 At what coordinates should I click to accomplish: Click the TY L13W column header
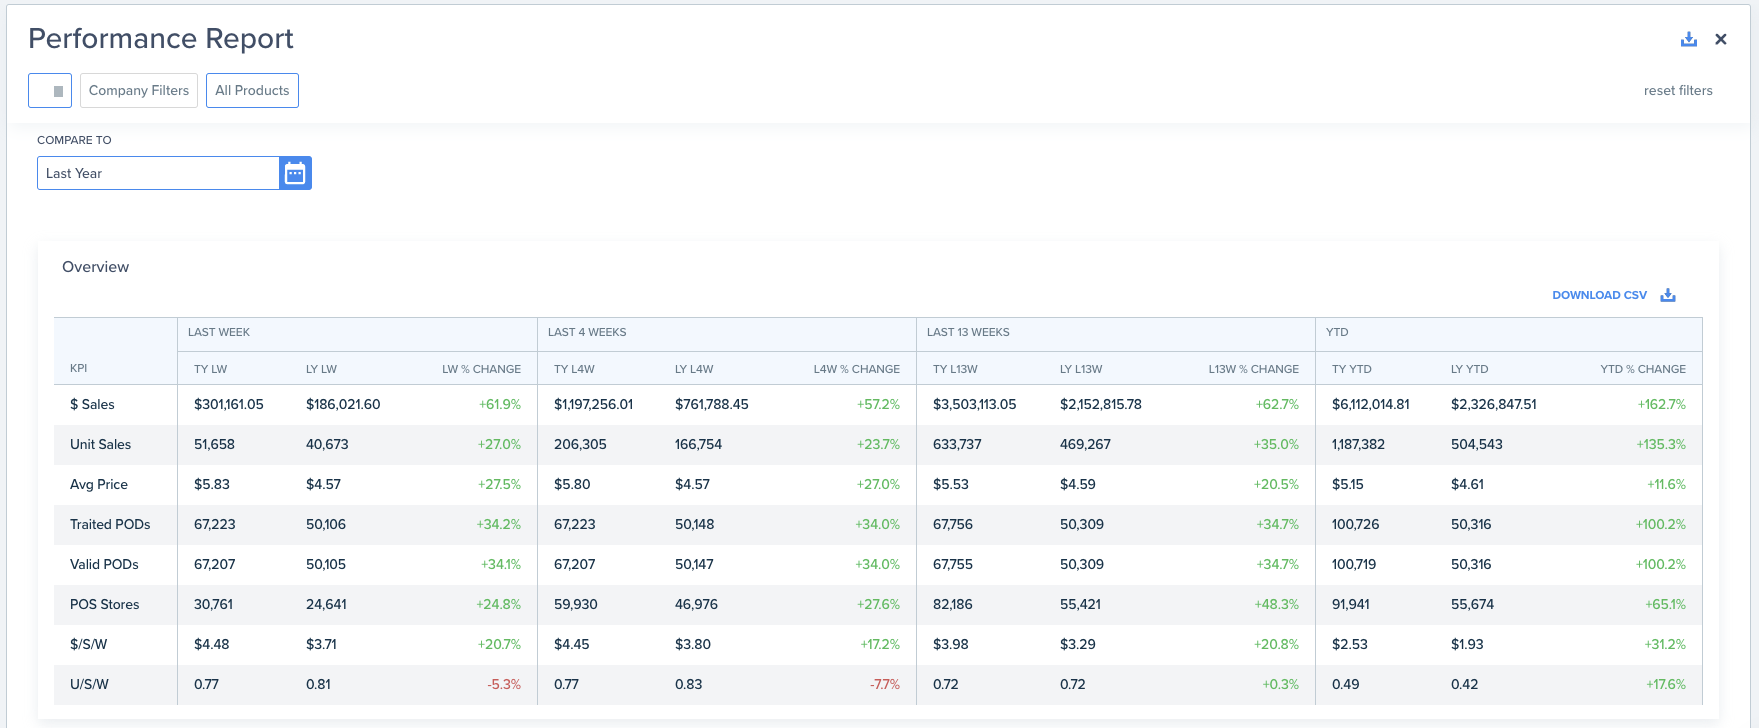click(955, 369)
